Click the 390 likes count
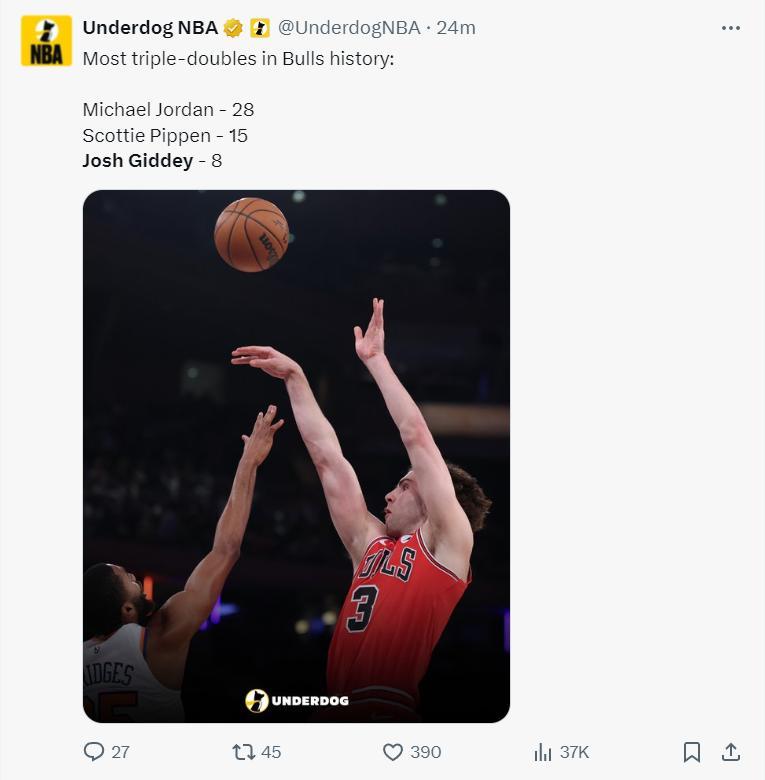The height and width of the screenshot is (780, 765). pyautogui.click(x=425, y=751)
